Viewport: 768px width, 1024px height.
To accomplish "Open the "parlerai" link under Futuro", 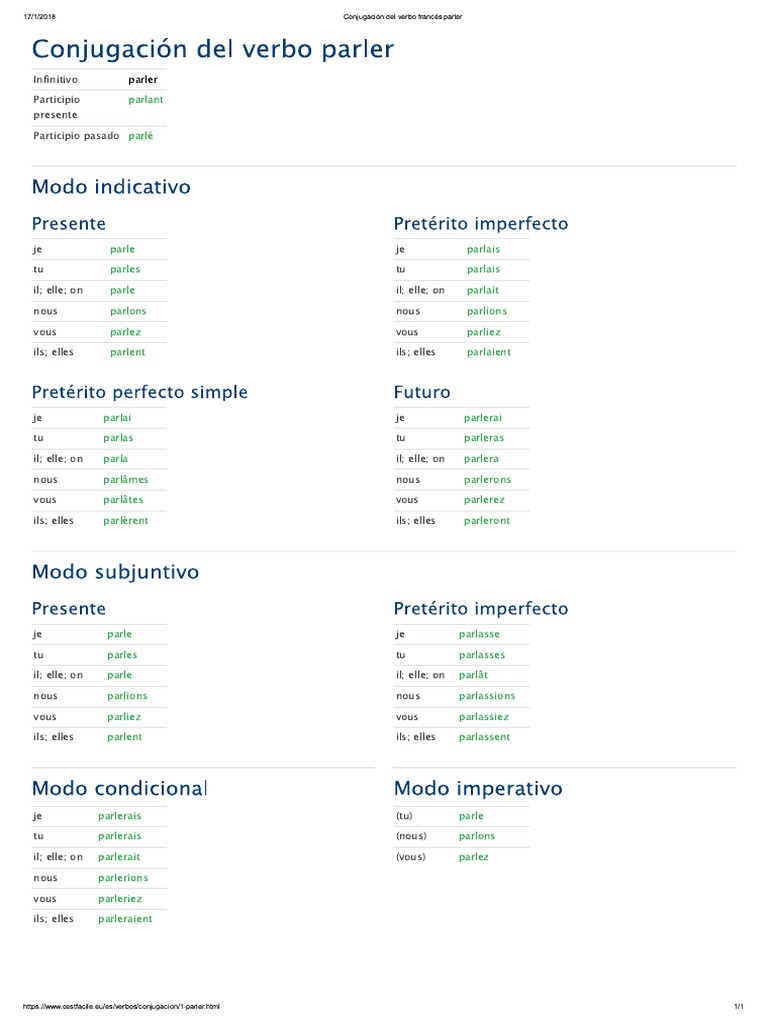I will coord(484,417).
